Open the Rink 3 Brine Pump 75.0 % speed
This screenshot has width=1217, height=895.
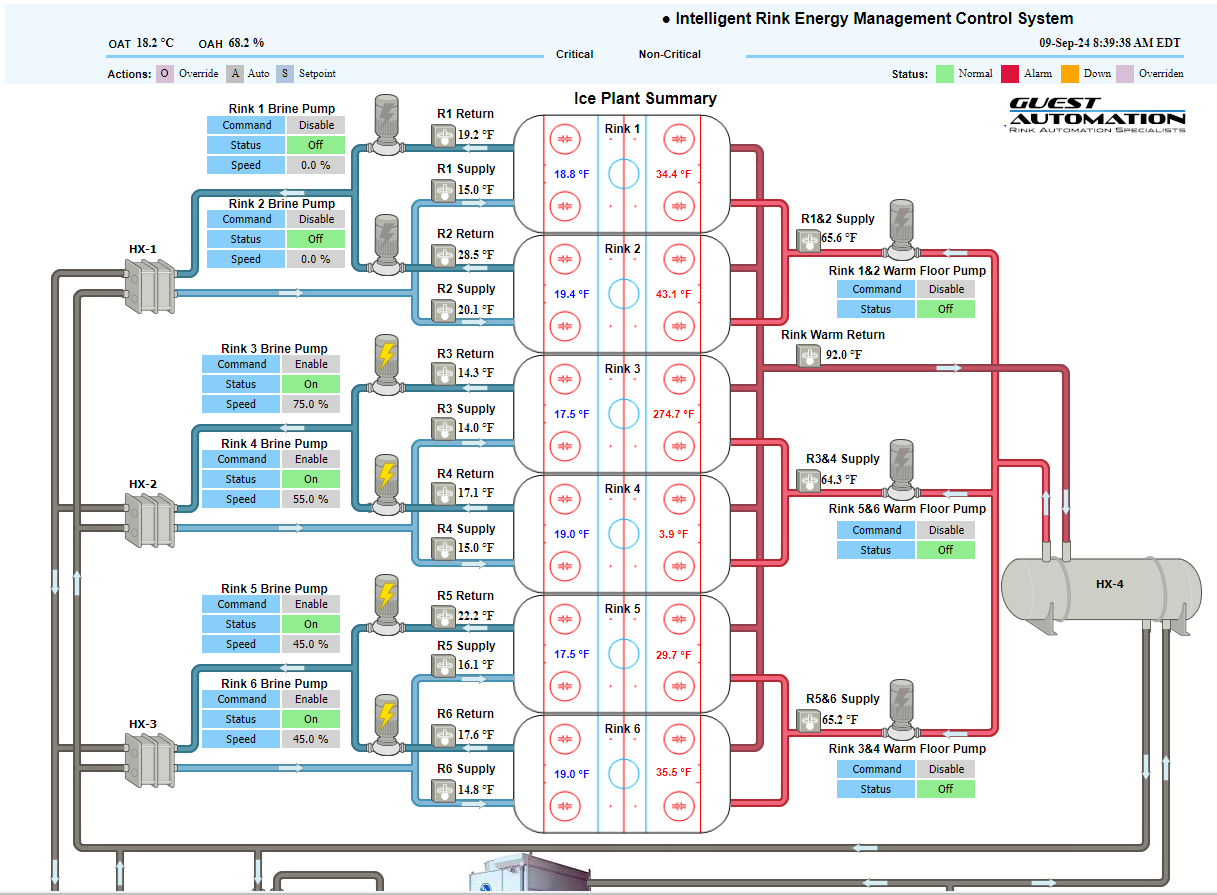coord(310,404)
